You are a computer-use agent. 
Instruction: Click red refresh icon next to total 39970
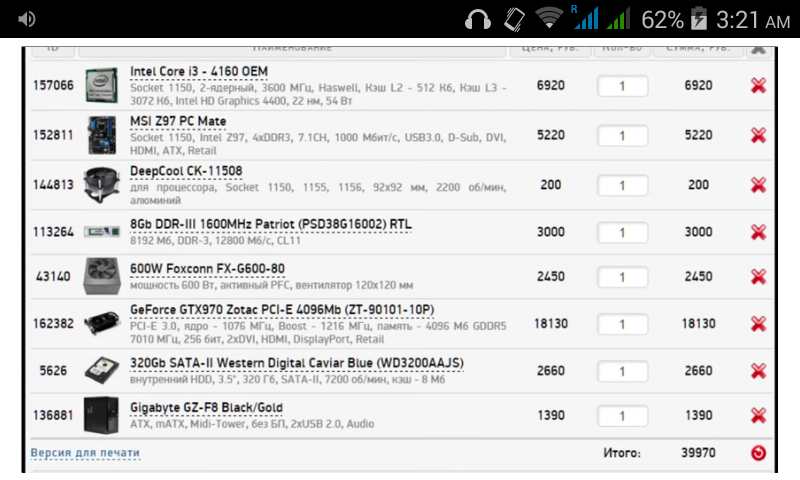tap(758, 453)
